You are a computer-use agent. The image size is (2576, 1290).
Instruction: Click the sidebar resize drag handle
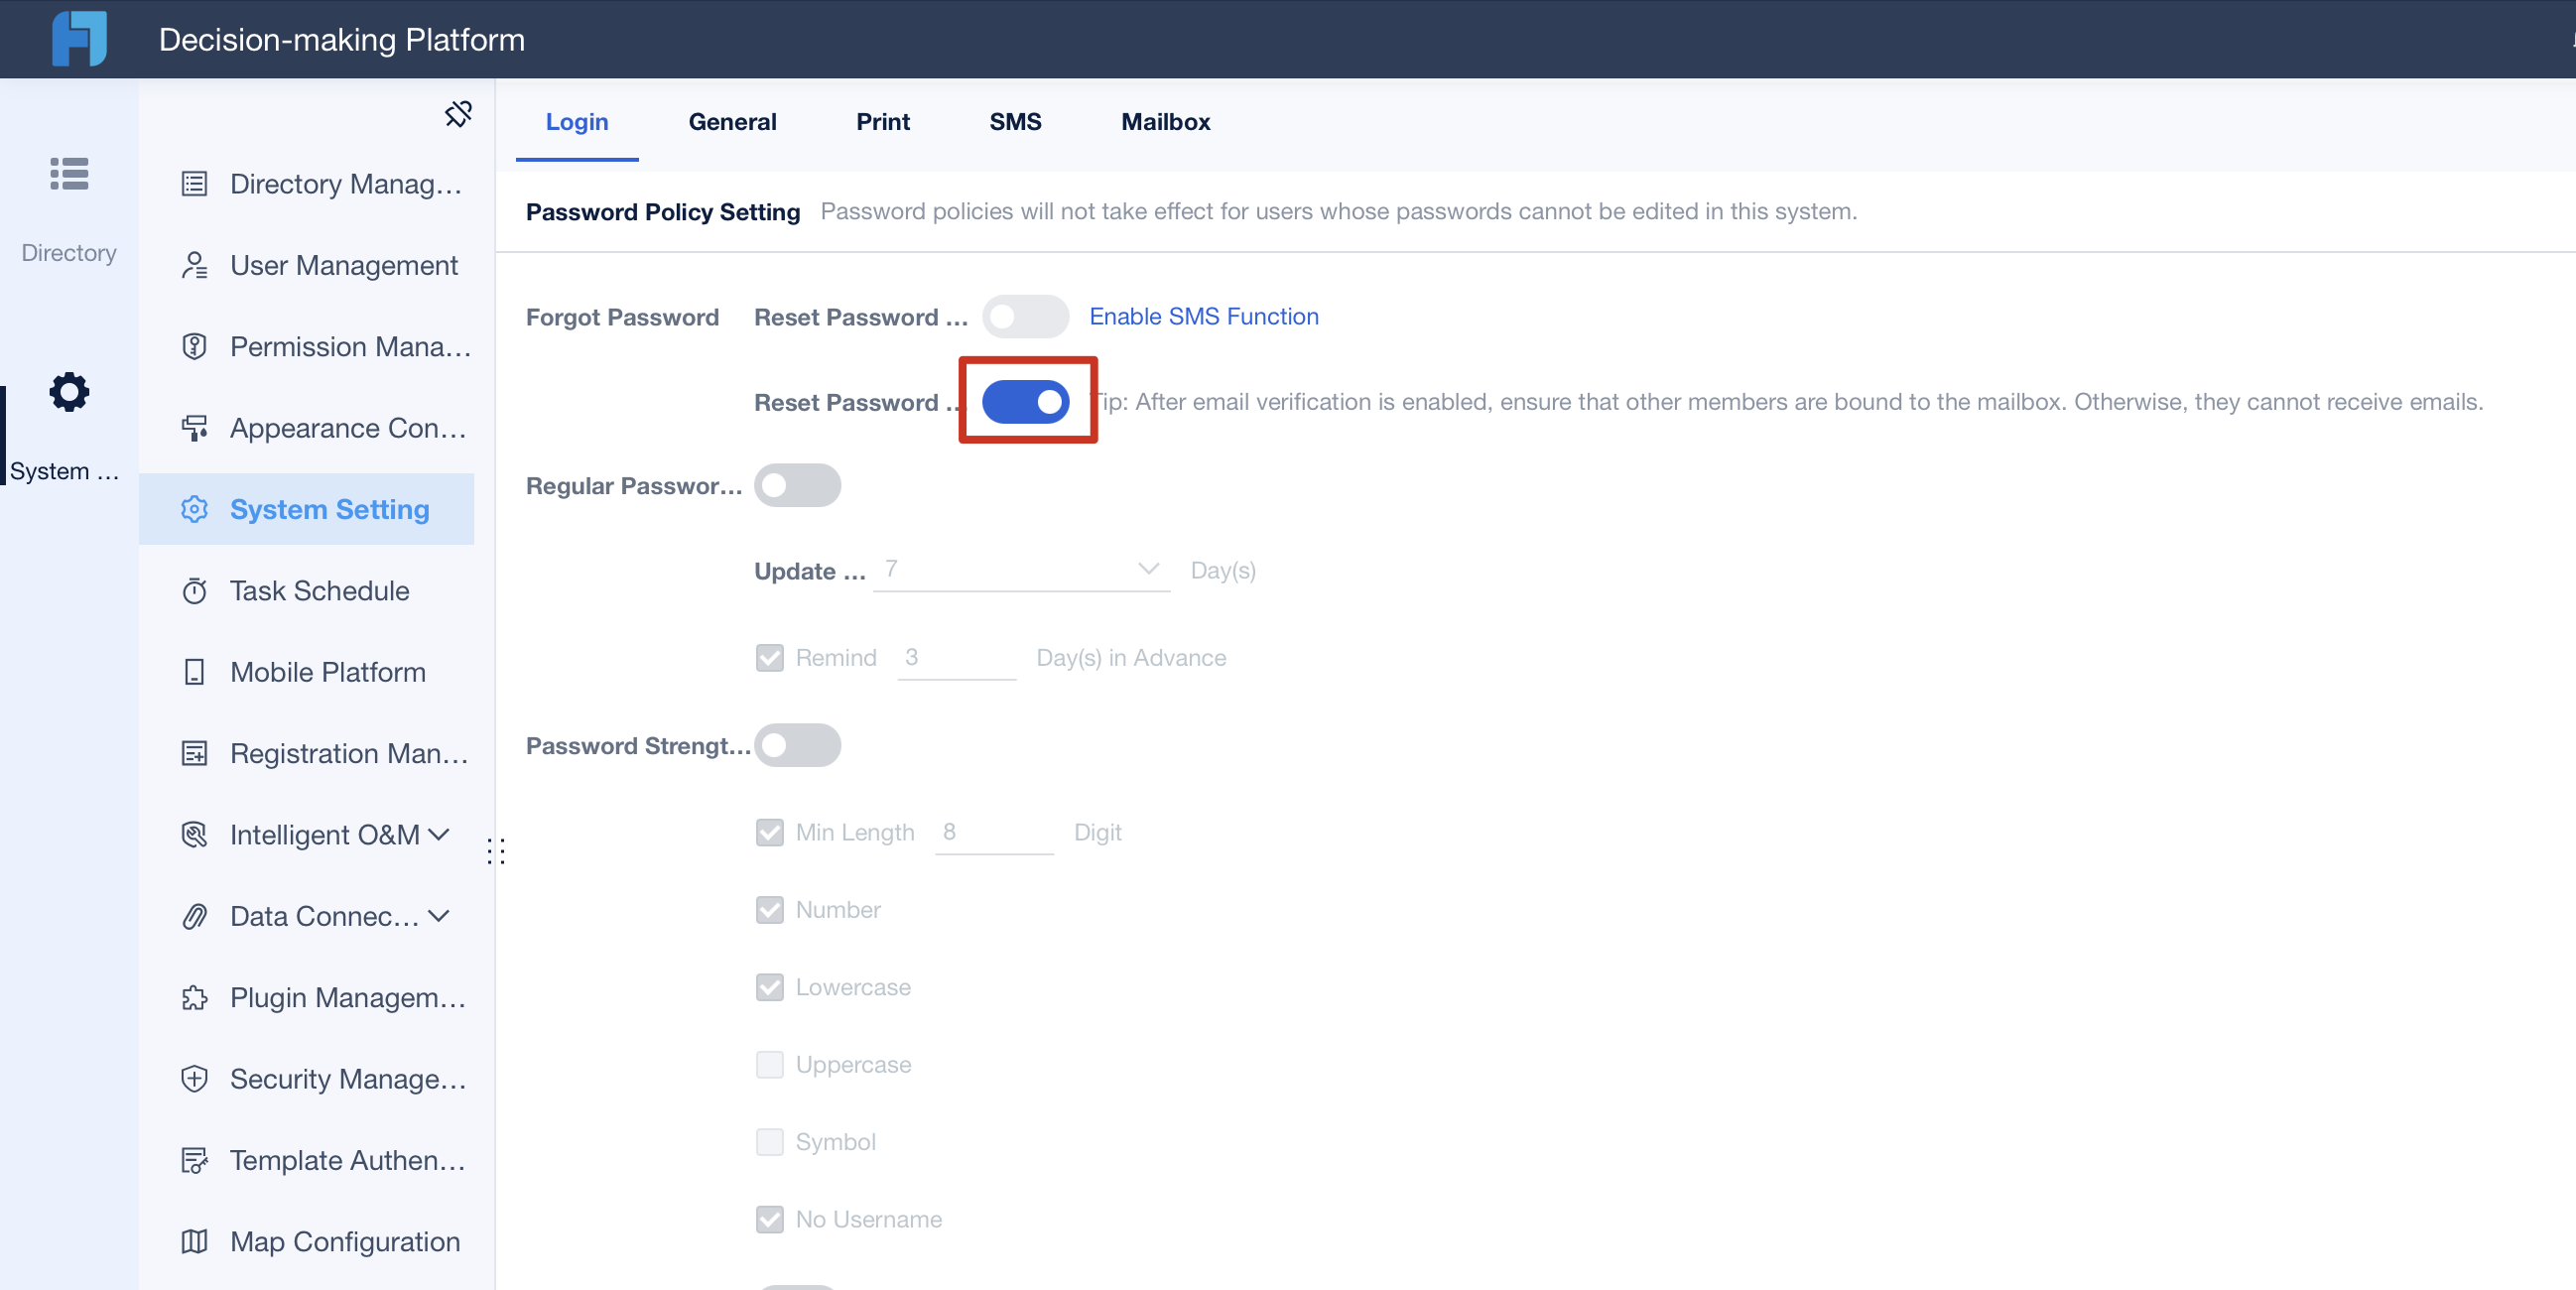pos(496,851)
